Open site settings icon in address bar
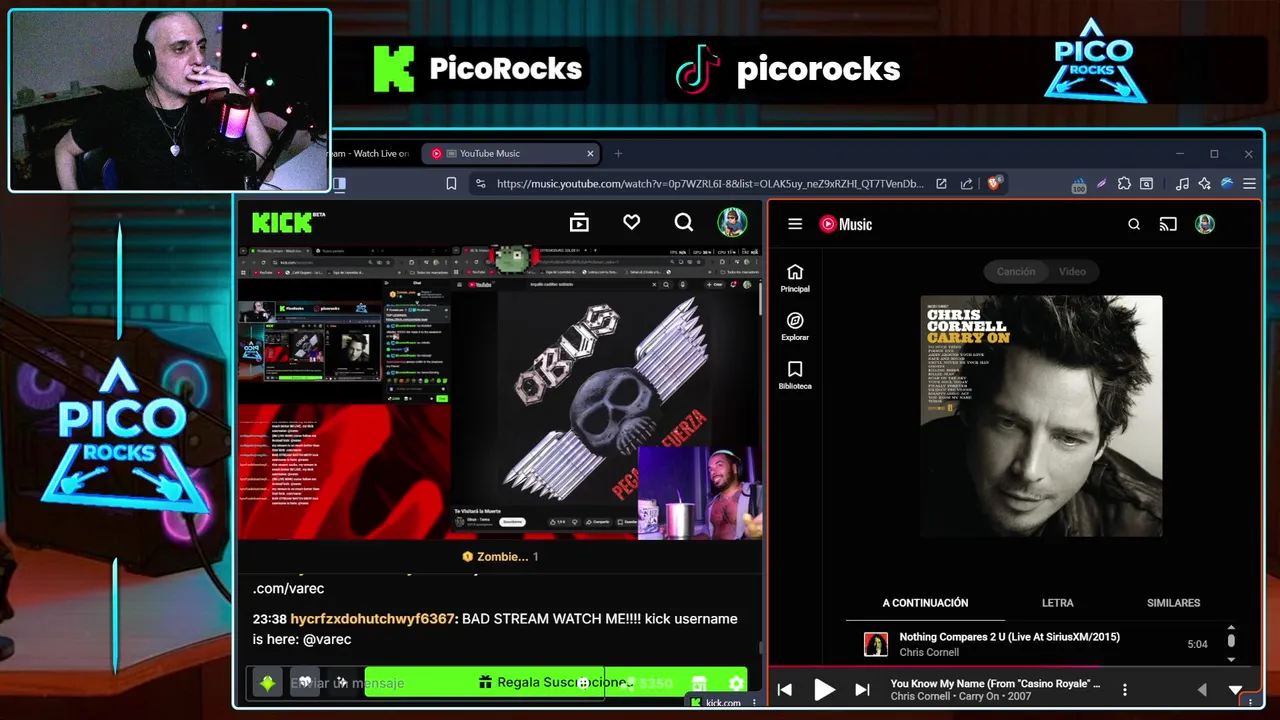 [x=480, y=184]
